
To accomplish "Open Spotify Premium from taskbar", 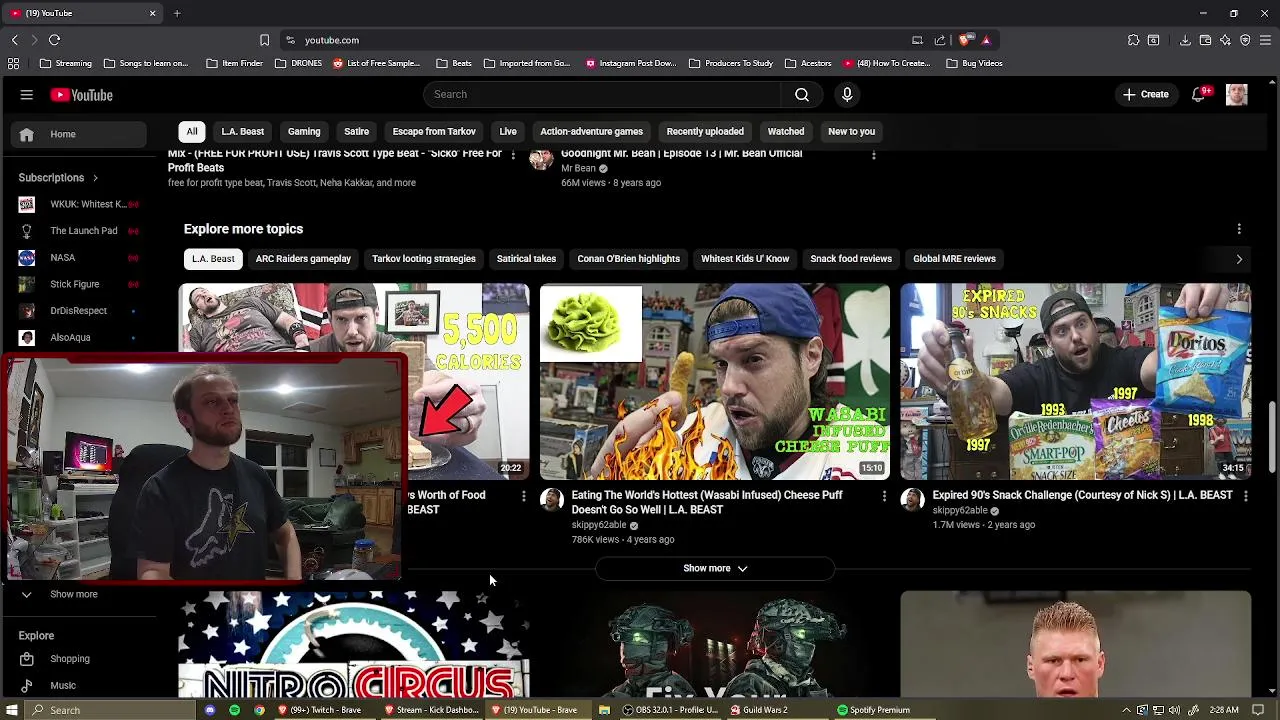I will click(873, 710).
